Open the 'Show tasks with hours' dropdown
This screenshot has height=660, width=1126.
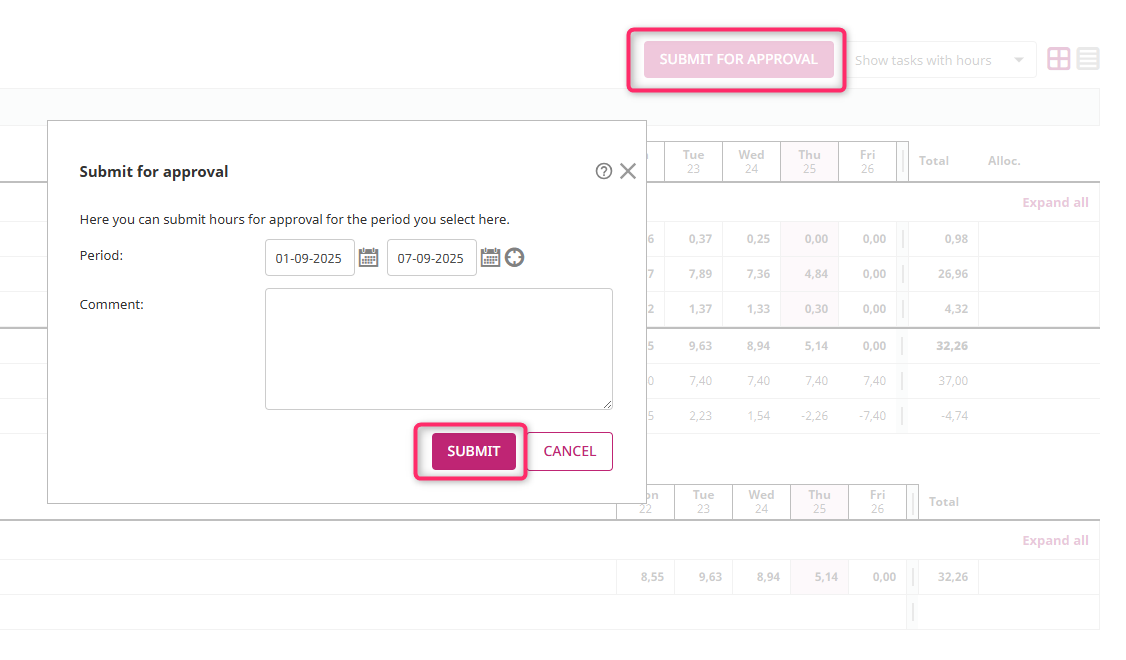[940, 60]
